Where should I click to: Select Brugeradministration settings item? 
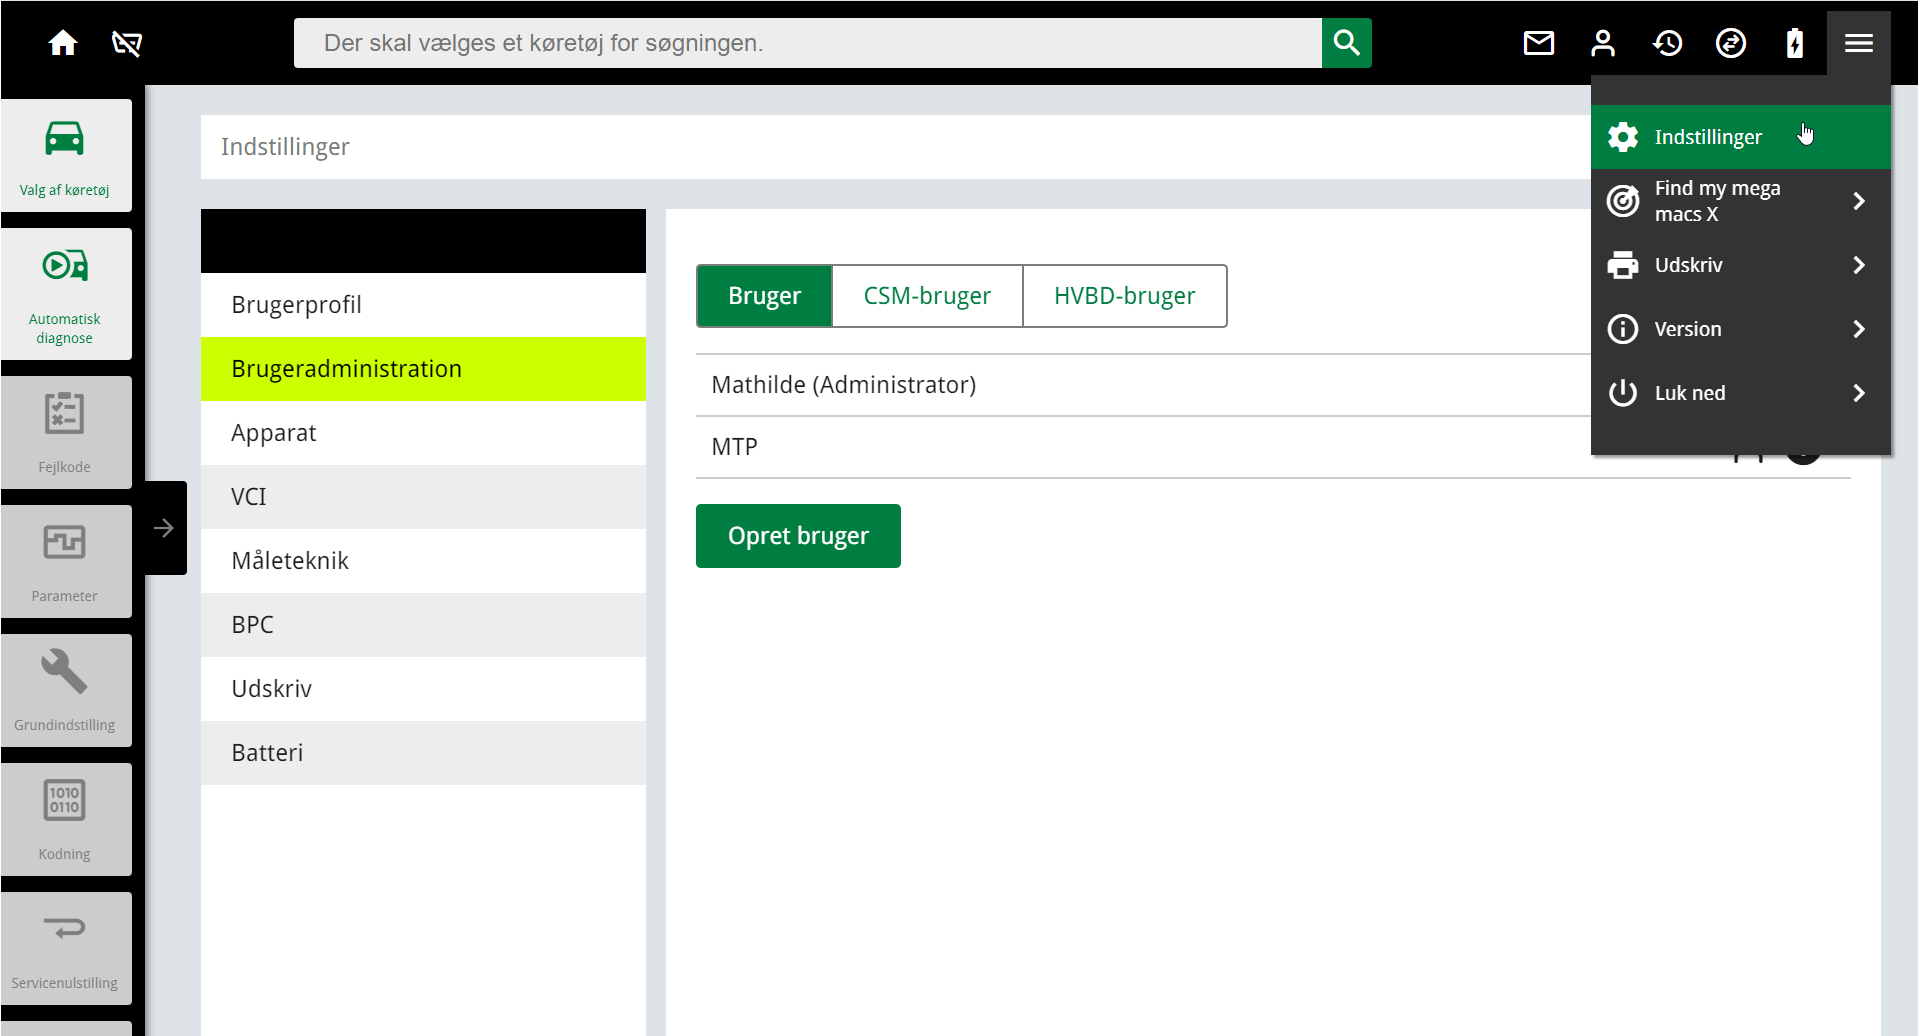coord(423,369)
